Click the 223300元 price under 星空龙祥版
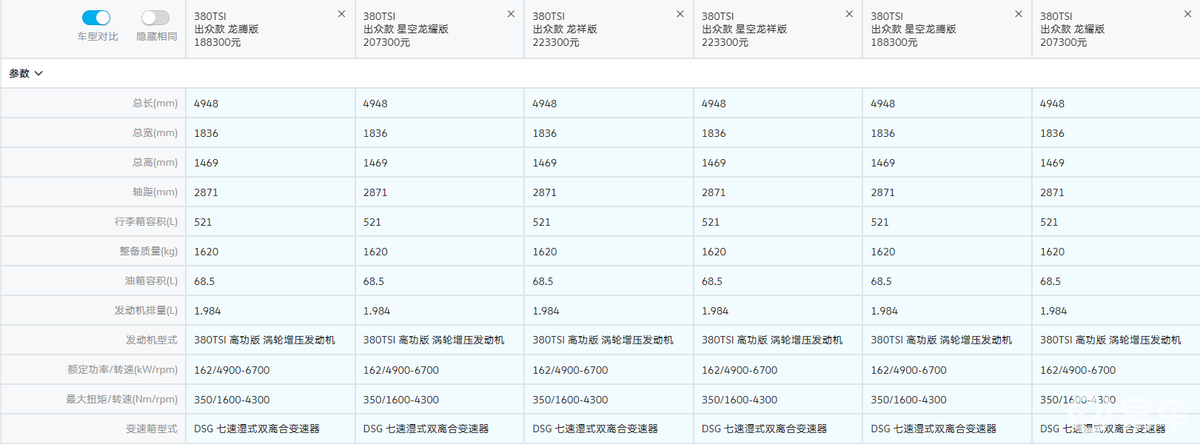This screenshot has width=1200, height=444. tap(725, 43)
